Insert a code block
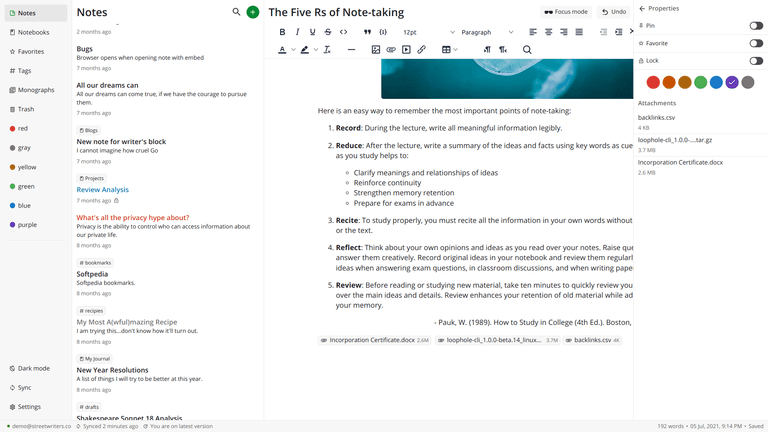Screen dimensions: 768x432 [x=383, y=32]
